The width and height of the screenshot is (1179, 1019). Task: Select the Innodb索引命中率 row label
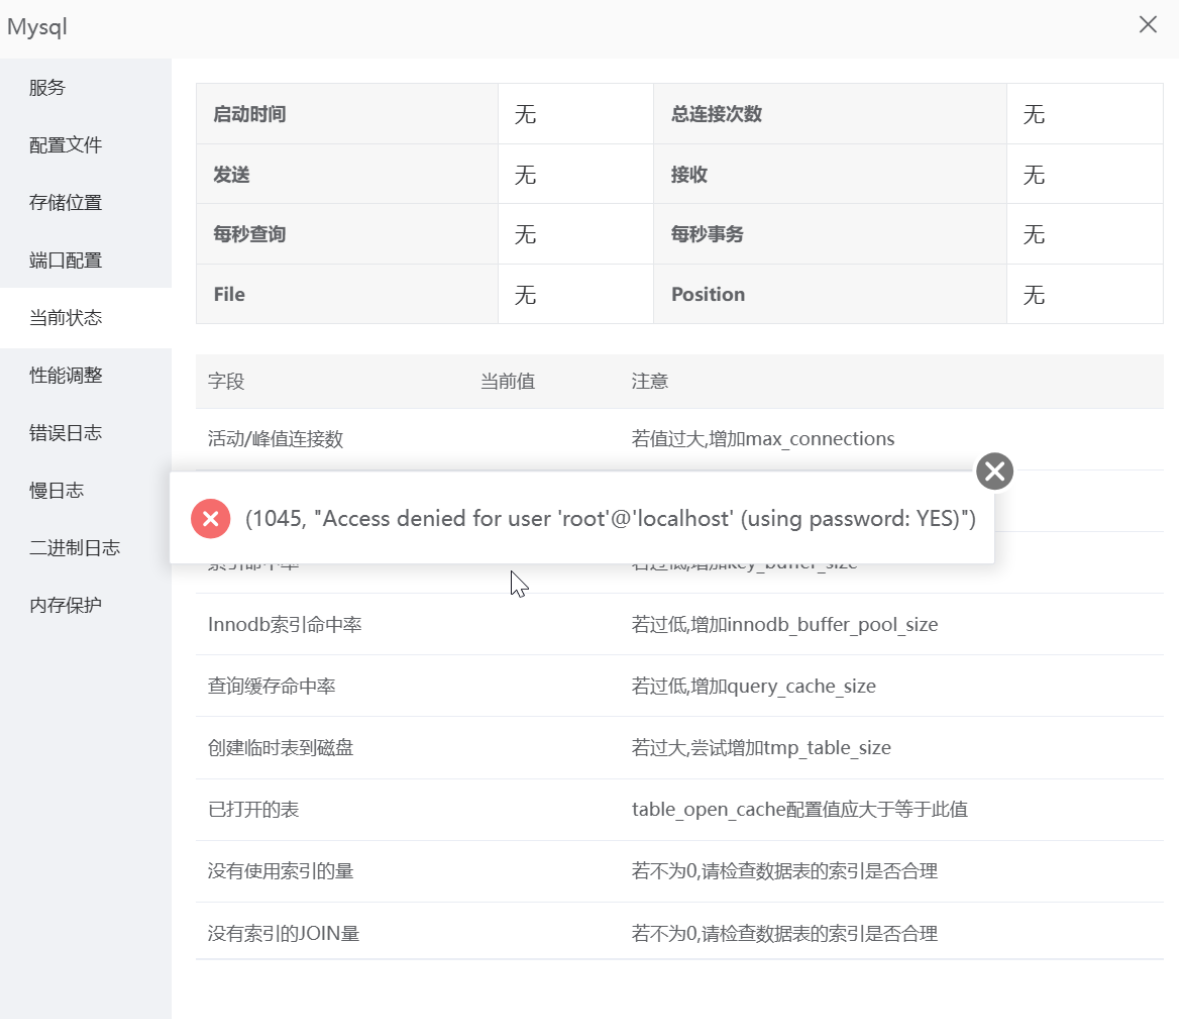285,625
